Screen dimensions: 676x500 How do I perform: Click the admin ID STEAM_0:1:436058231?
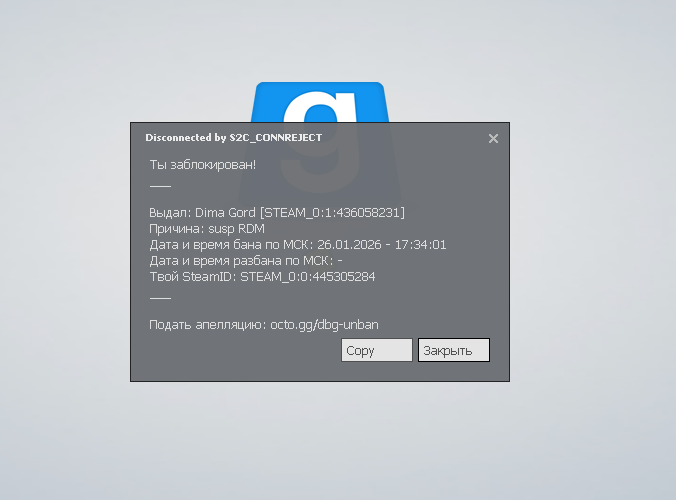(332, 212)
